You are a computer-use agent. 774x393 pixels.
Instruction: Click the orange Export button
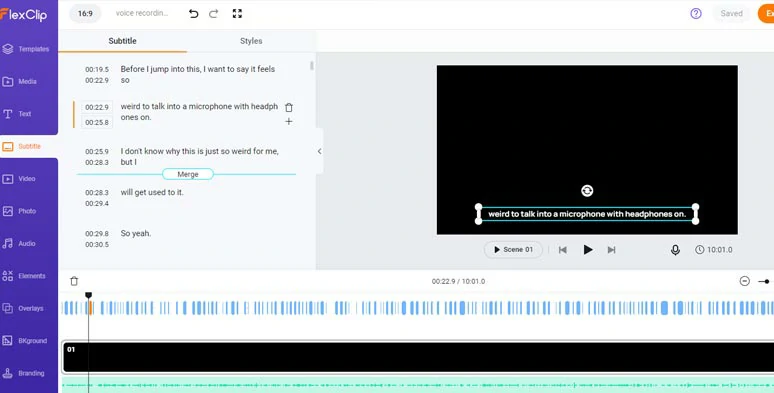766,14
